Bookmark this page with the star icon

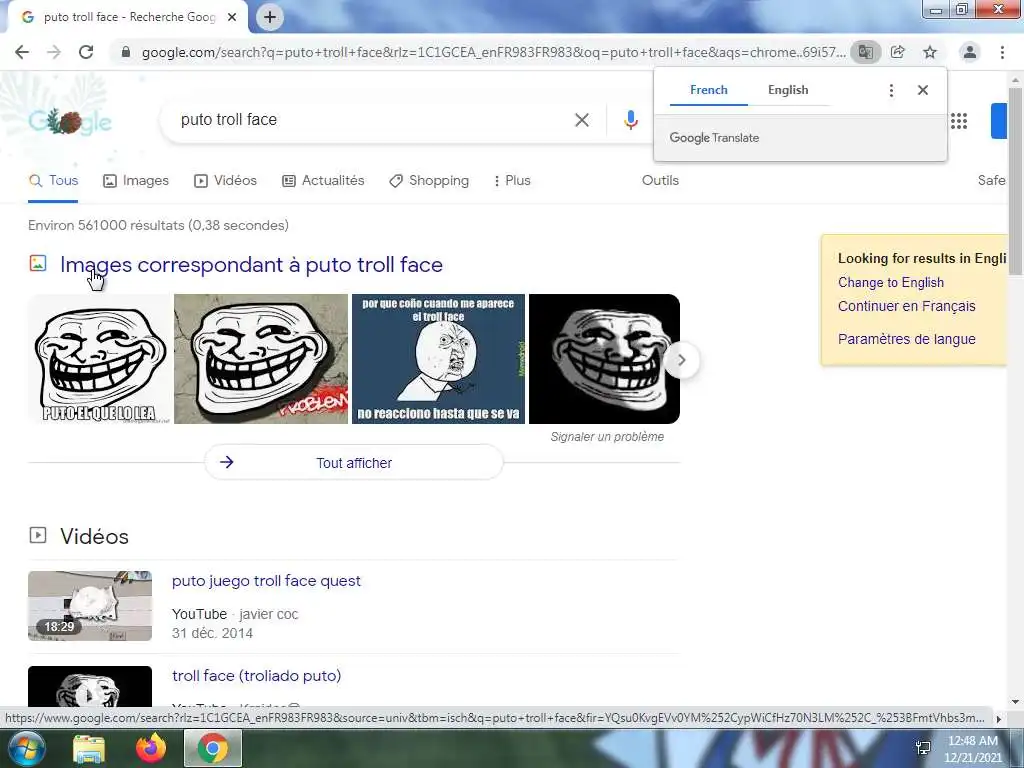930,52
